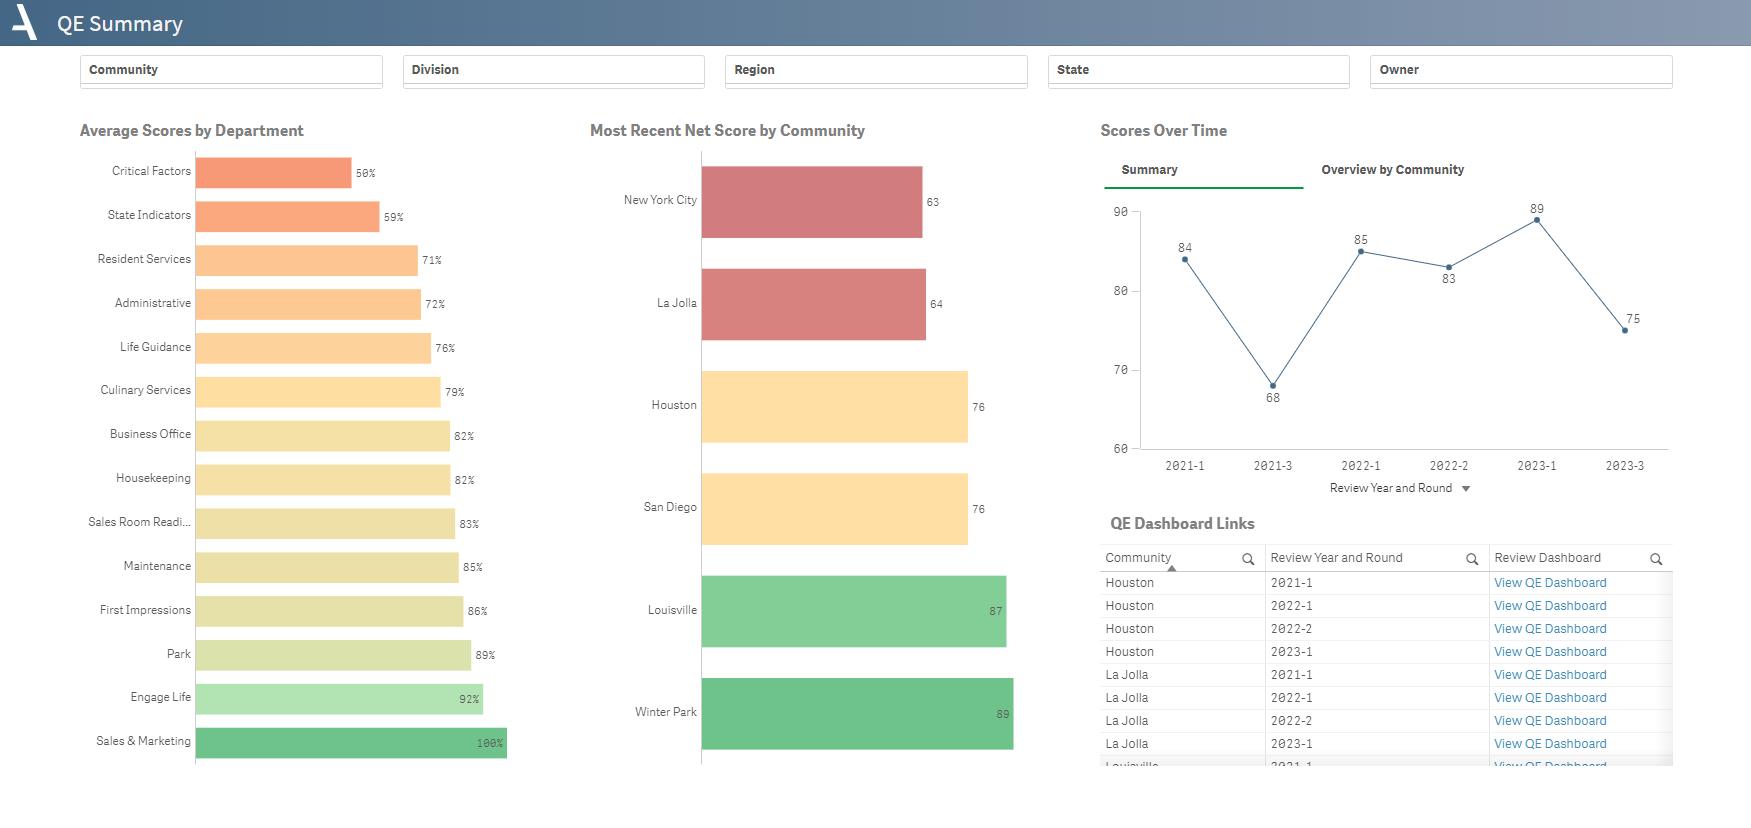Open the State filter pane
The image size is (1751, 828).
point(1199,70)
